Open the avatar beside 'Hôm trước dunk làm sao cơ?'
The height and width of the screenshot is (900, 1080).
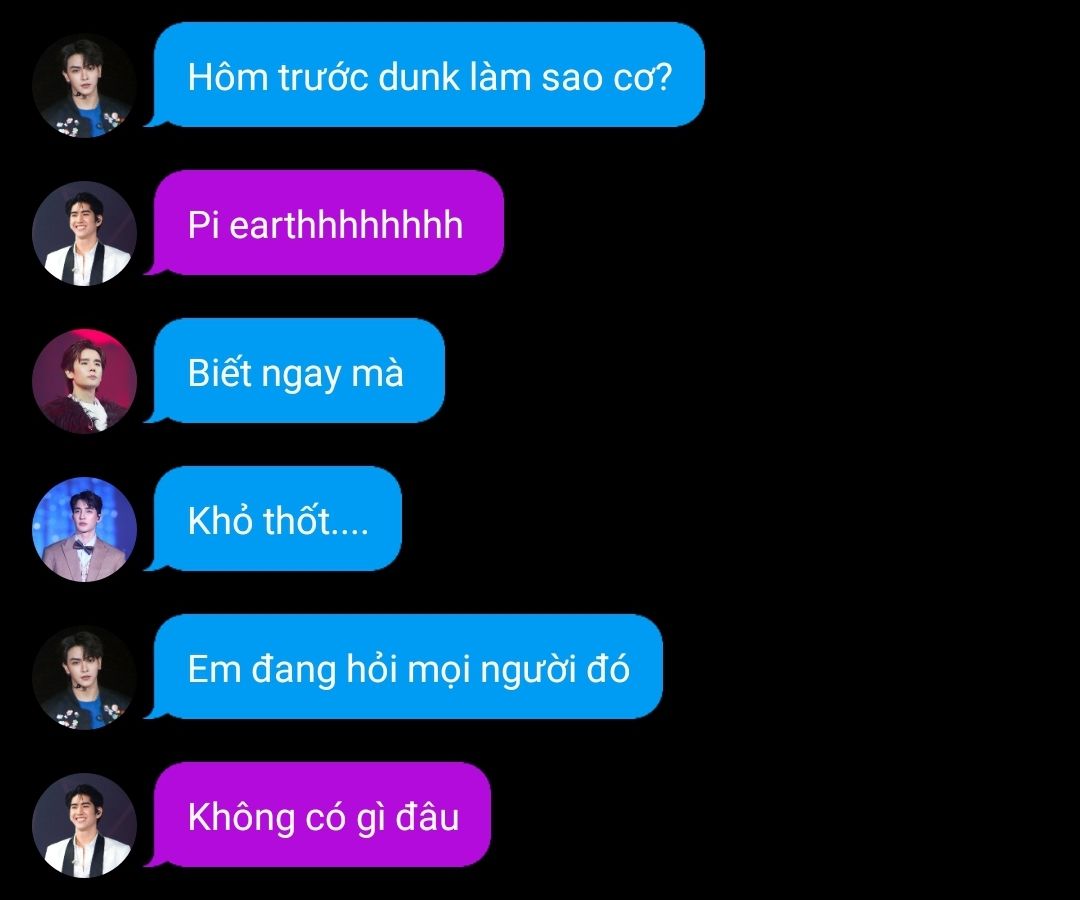coord(84,85)
